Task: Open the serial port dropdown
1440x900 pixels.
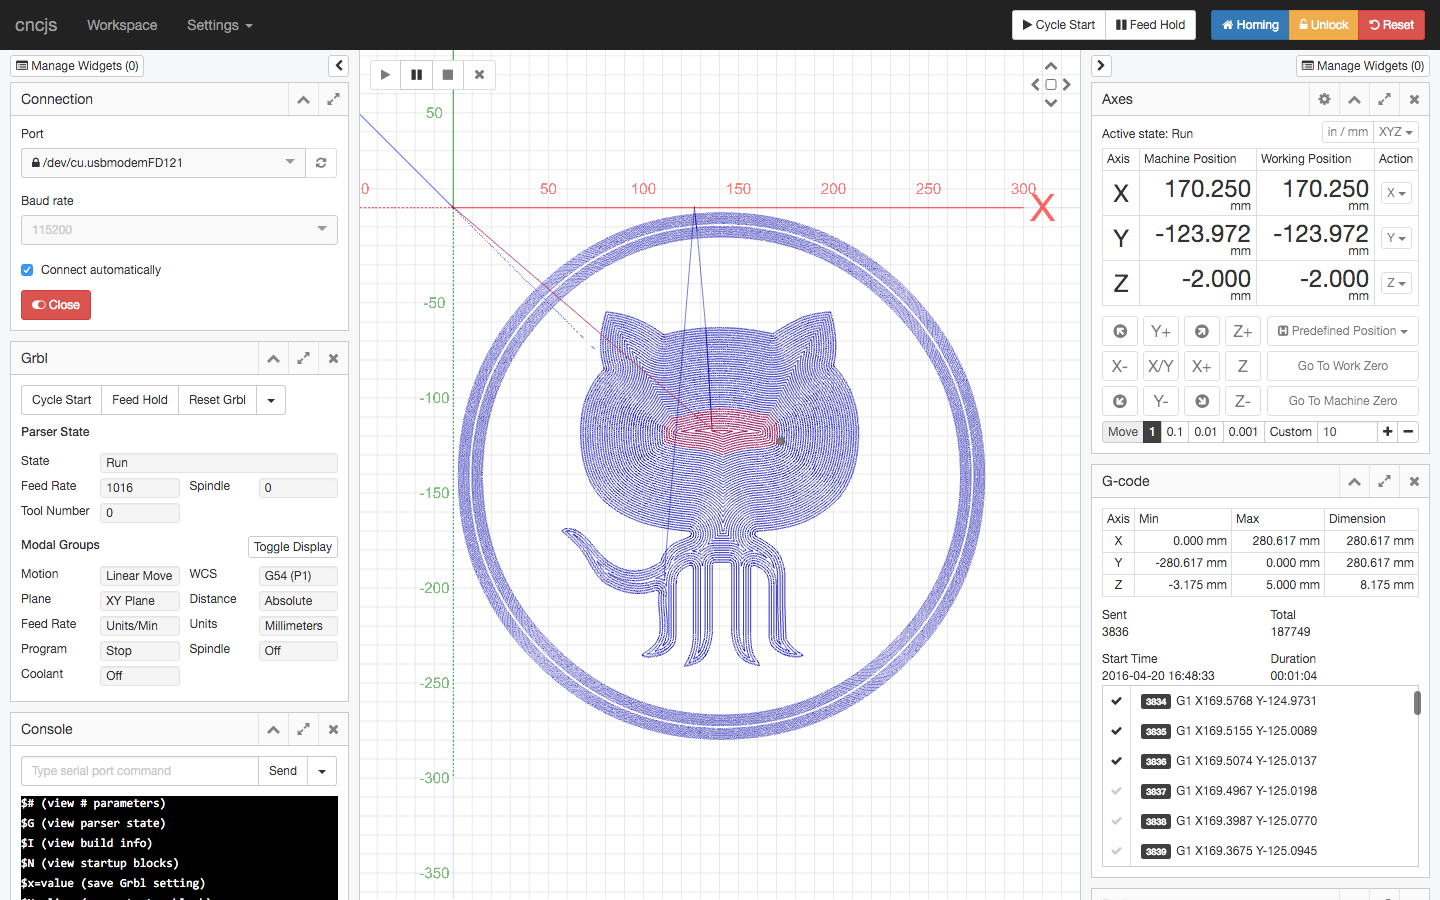Action: point(163,163)
